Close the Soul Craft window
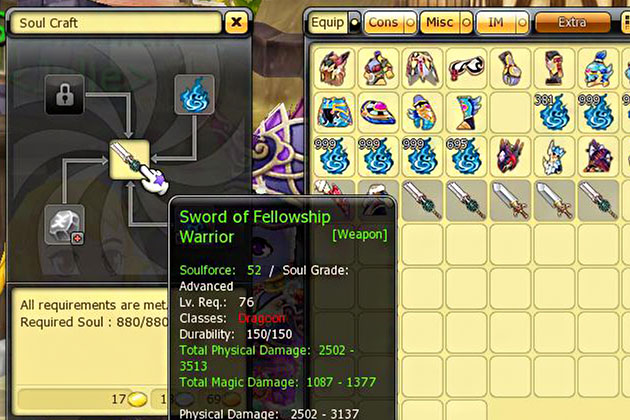This screenshot has height=420, width=630. click(x=236, y=22)
